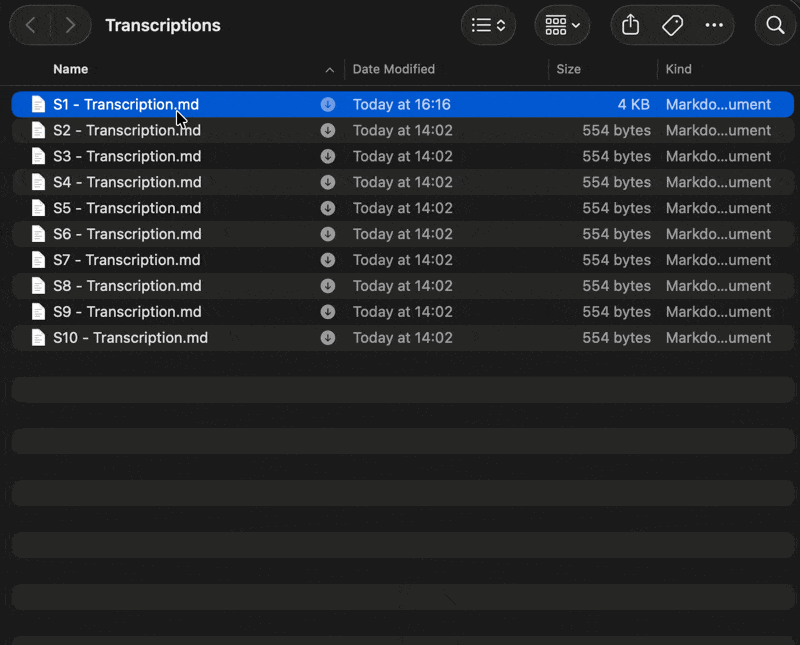Click the Back navigation arrow

[31, 26]
